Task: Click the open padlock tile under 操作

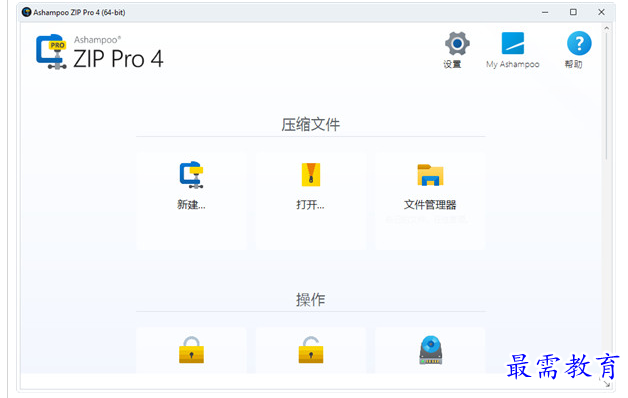Action: (311, 350)
